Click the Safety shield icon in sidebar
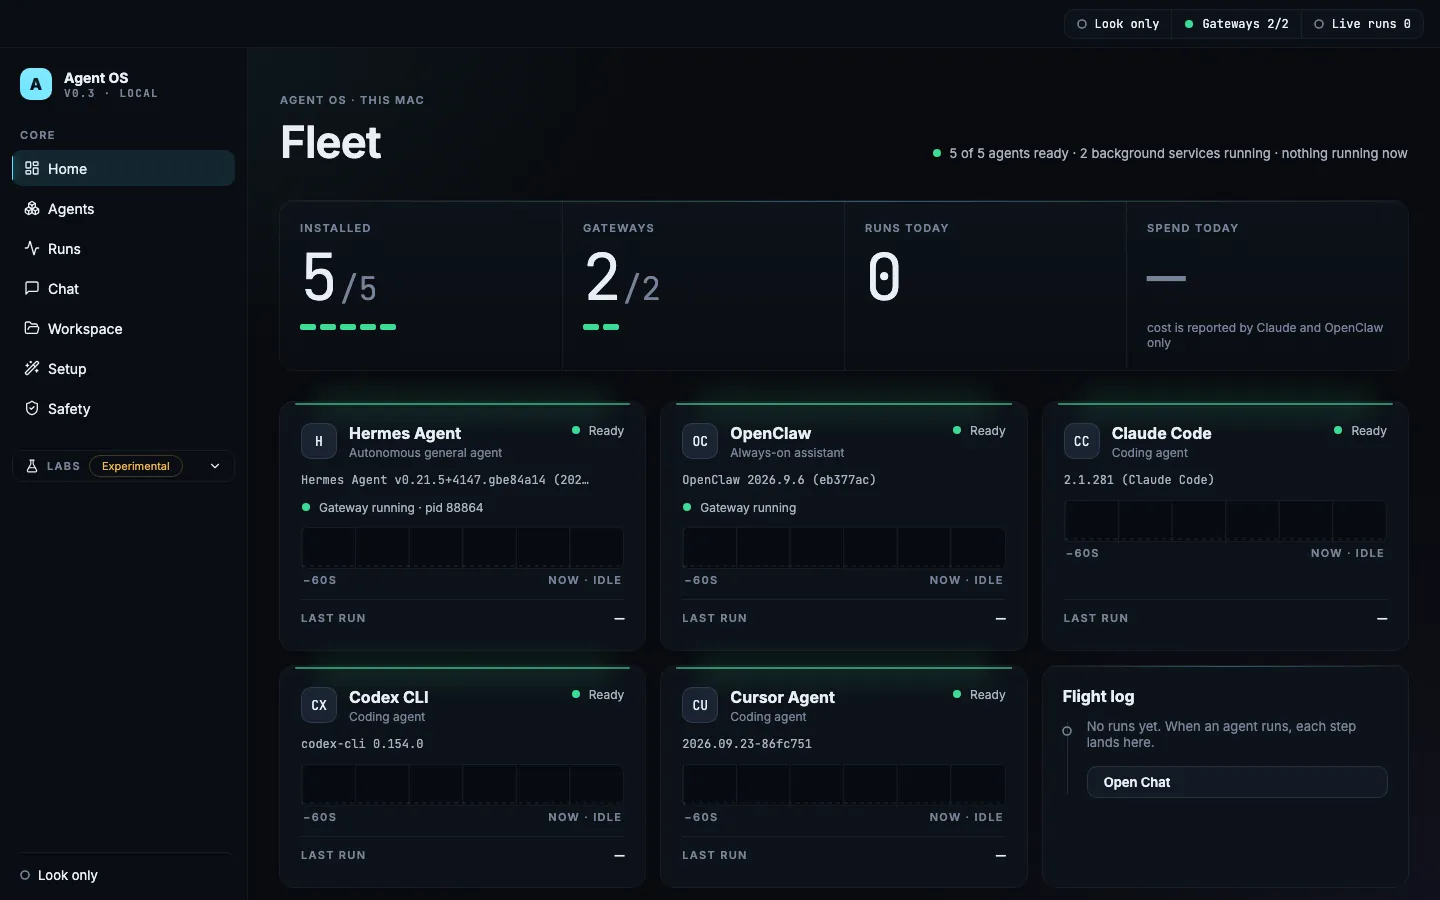This screenshot has height=900, width=1440. pos(32,408)
